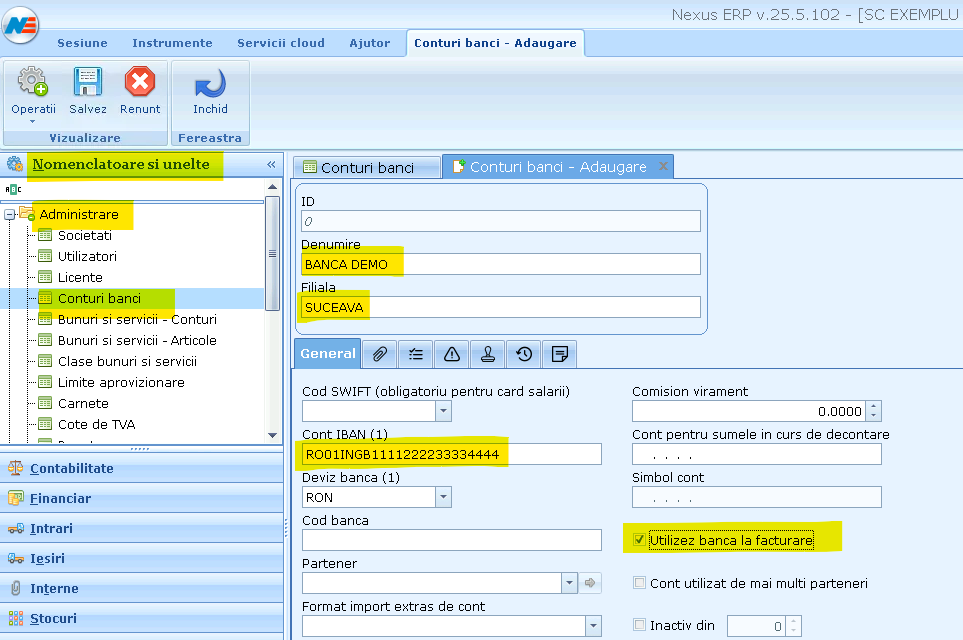This screenshot has width=963, height=640.
Task: Check Cont utilizat de mai multi parteneri
Action: coord(639,583)
